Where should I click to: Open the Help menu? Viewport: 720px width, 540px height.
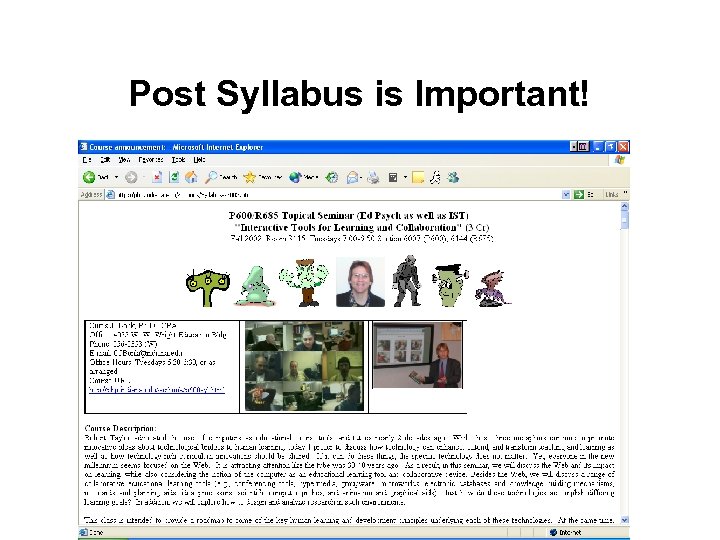coord(199,160)
